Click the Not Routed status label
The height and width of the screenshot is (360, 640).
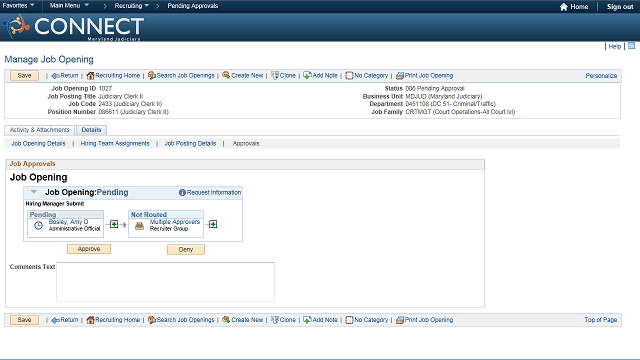149,214
